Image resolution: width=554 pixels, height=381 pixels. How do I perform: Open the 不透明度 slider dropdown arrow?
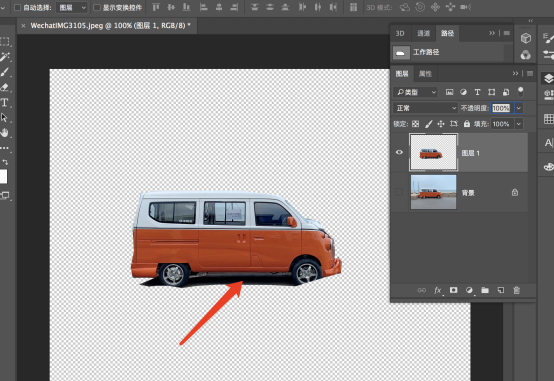(519, 108)
